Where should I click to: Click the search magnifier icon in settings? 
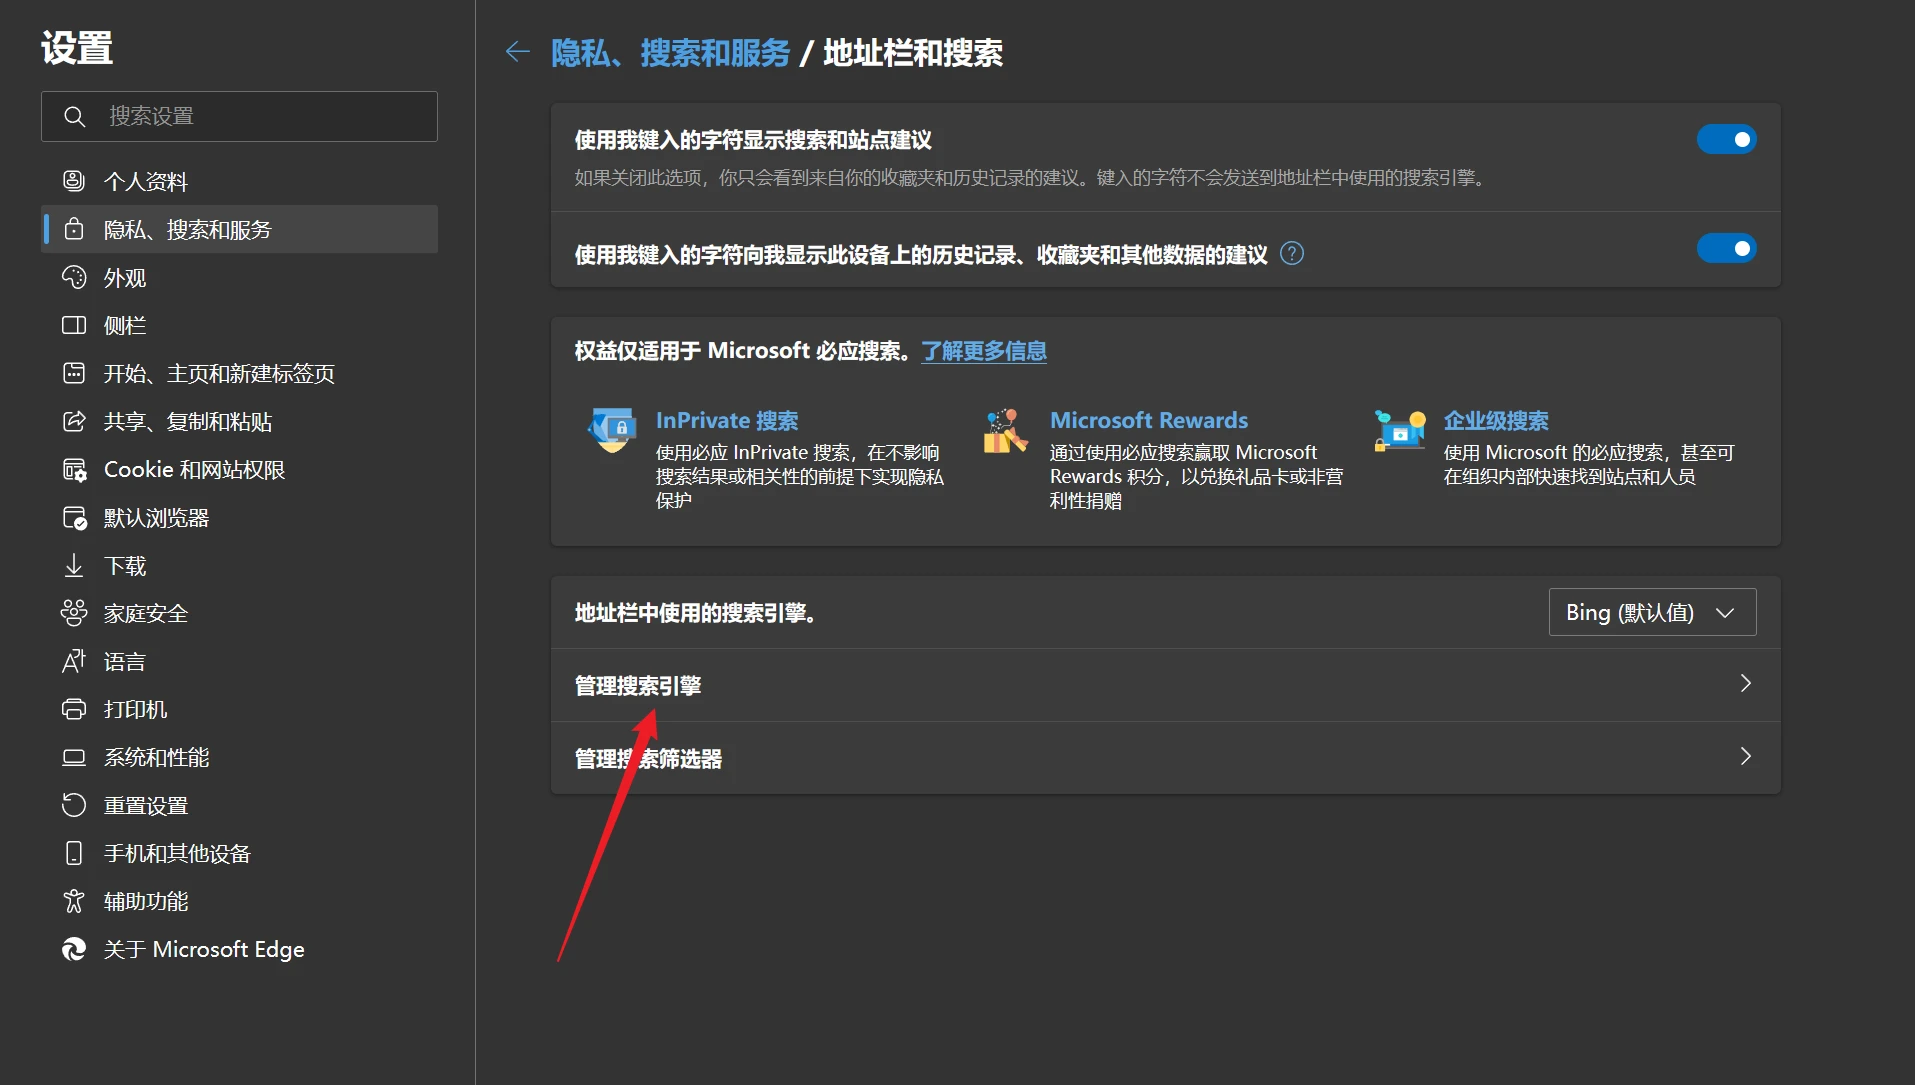[x=74, y=116]
